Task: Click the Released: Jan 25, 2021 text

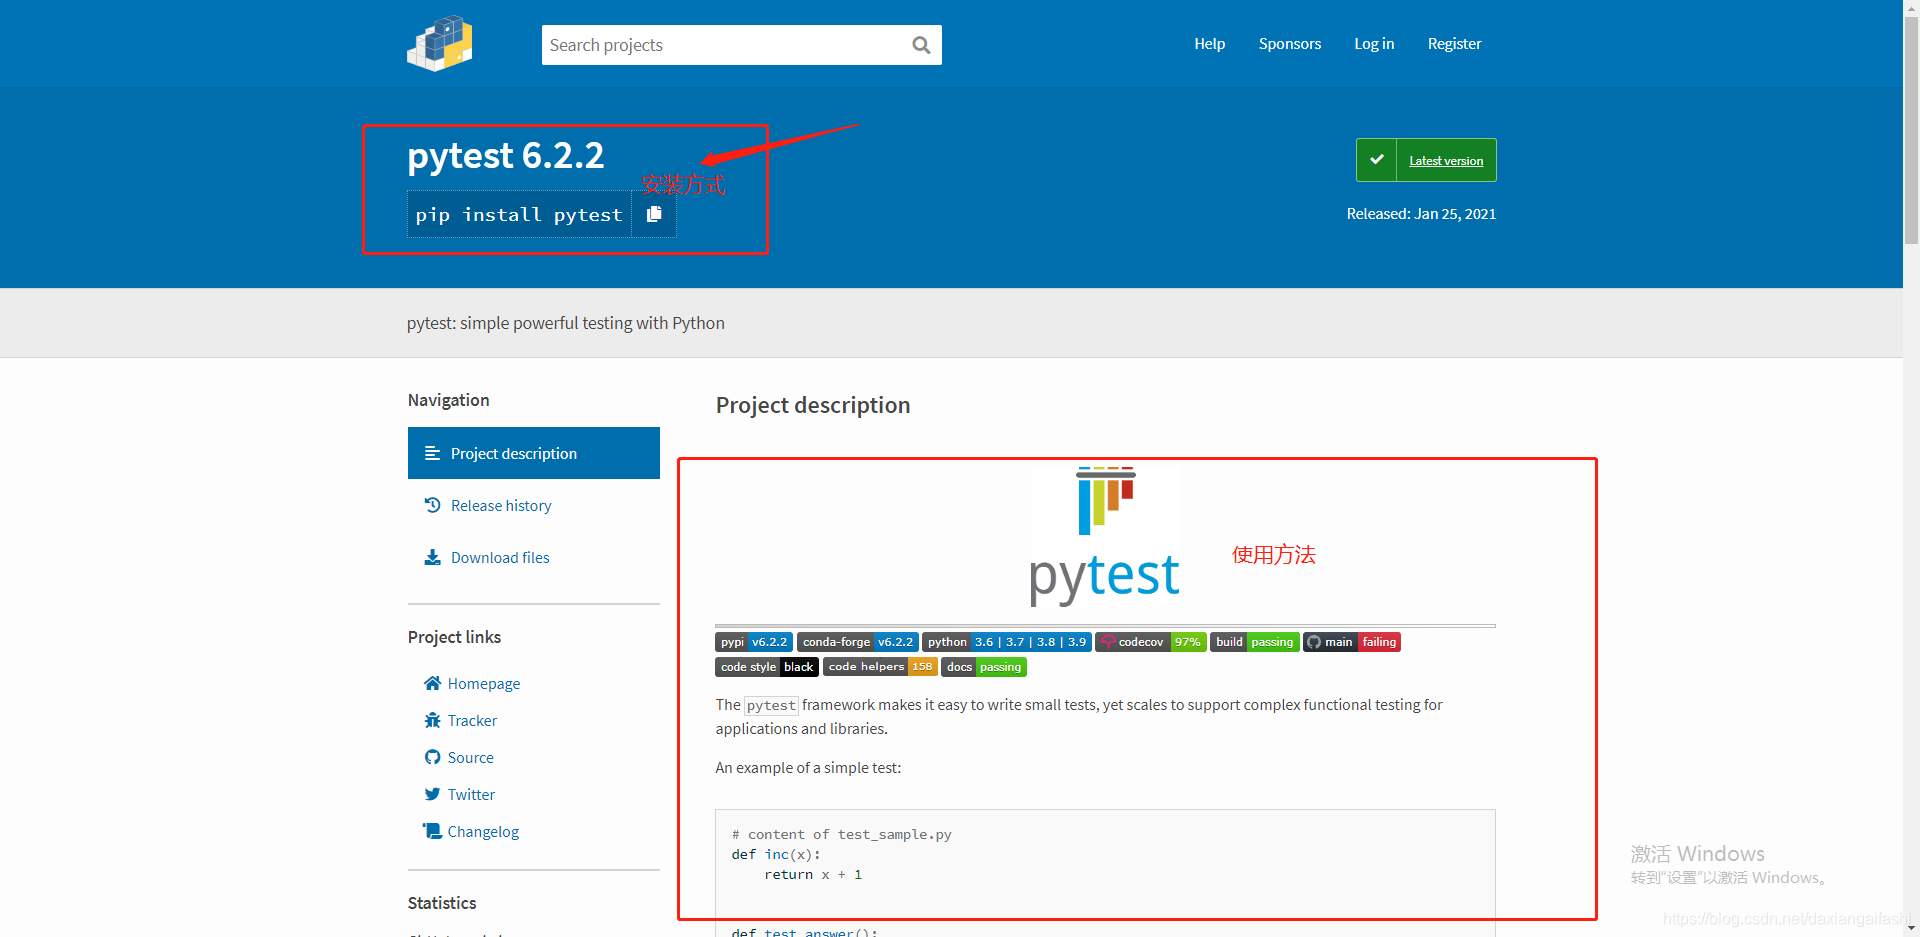Action: [x=1421, y=214]
